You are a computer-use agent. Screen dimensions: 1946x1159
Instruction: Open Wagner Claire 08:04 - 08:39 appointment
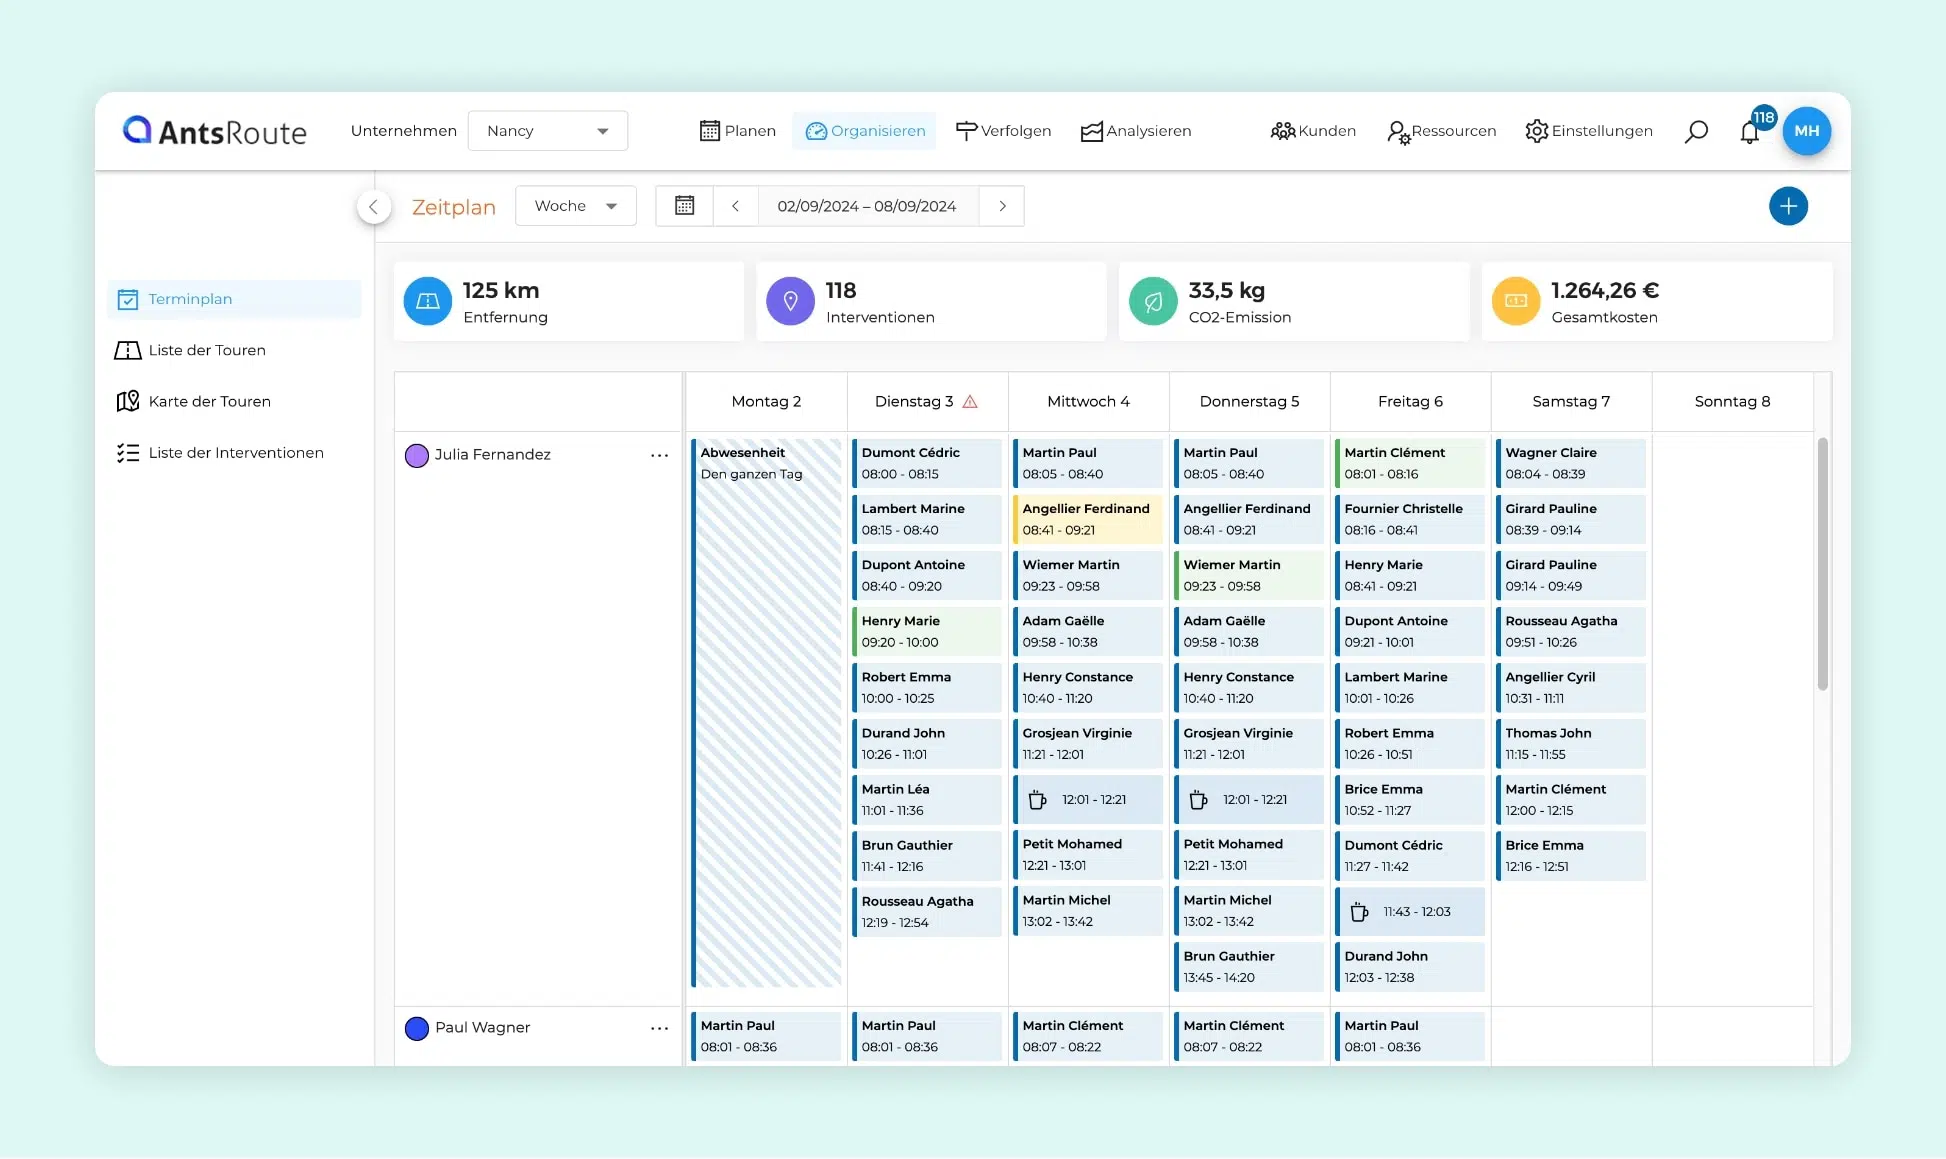1571,463
